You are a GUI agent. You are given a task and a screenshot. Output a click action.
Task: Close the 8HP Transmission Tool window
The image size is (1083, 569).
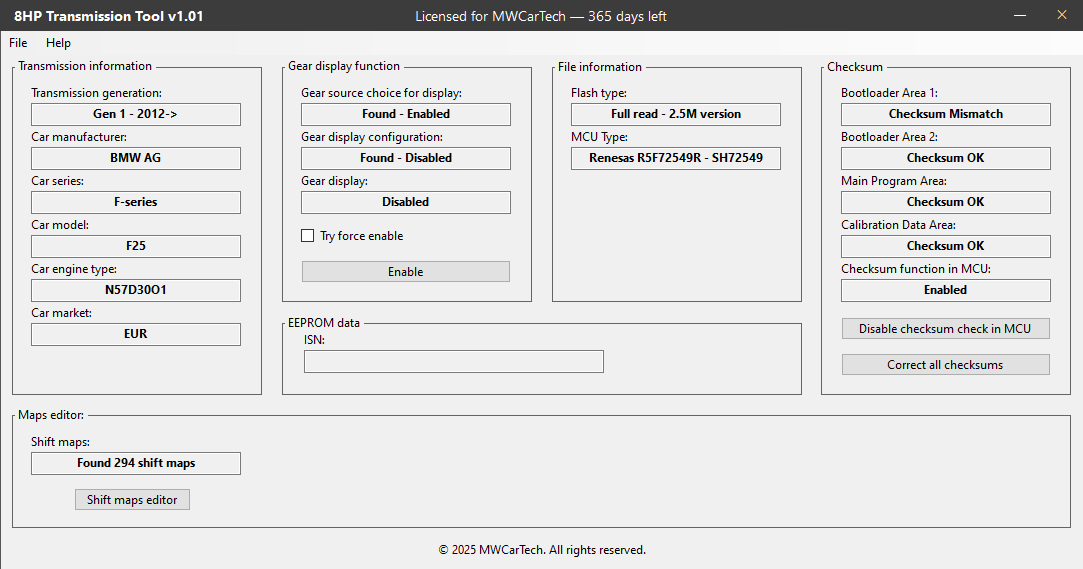click(1062, 15)
